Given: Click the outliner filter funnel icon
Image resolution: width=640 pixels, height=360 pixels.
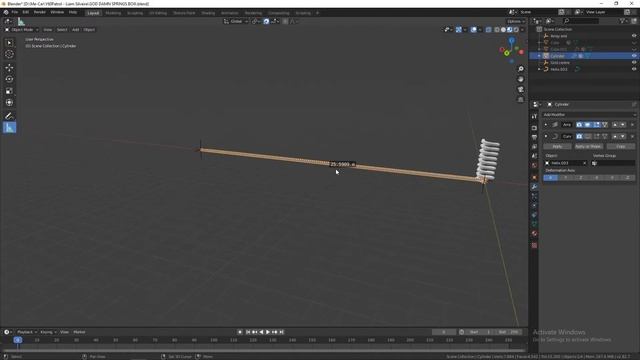Looking at the screenshot, I should (x=622, y=21).
